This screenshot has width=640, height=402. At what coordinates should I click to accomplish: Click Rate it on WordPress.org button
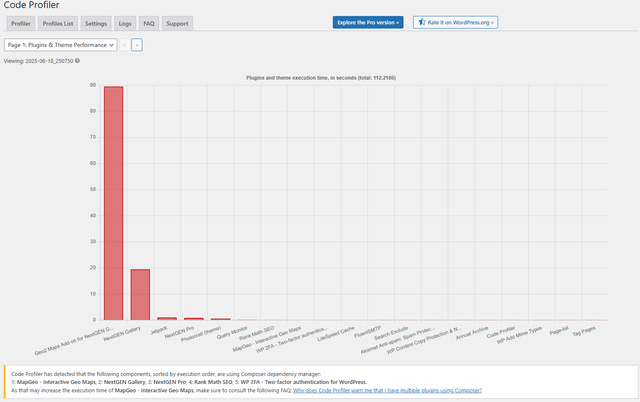pos(456,22)
